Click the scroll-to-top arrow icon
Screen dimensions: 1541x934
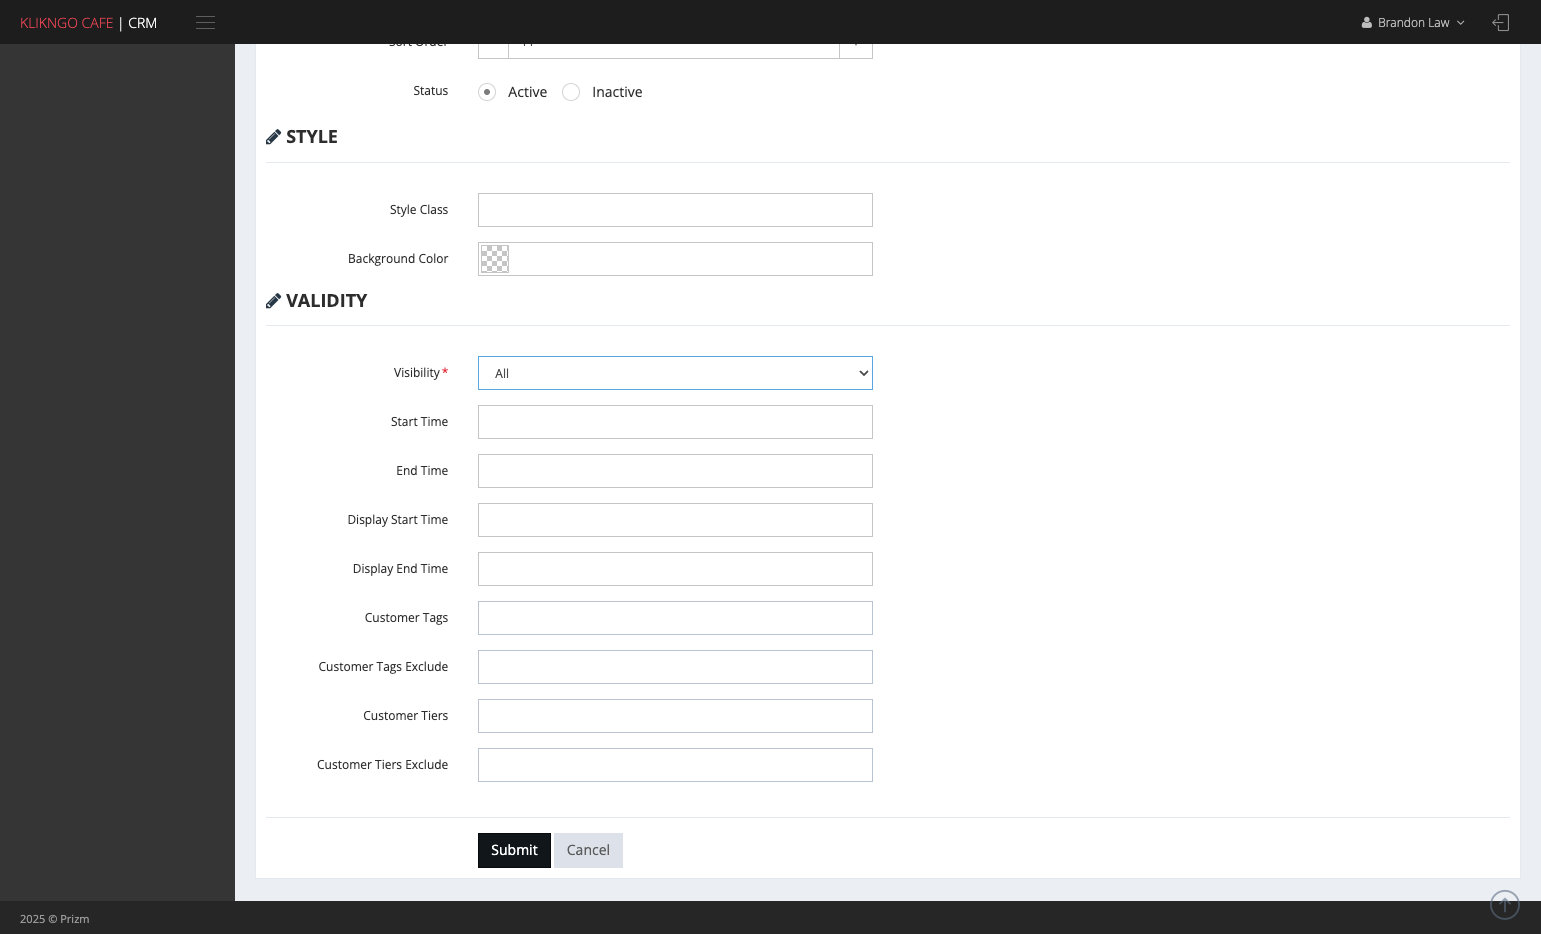click(1504, 904)
